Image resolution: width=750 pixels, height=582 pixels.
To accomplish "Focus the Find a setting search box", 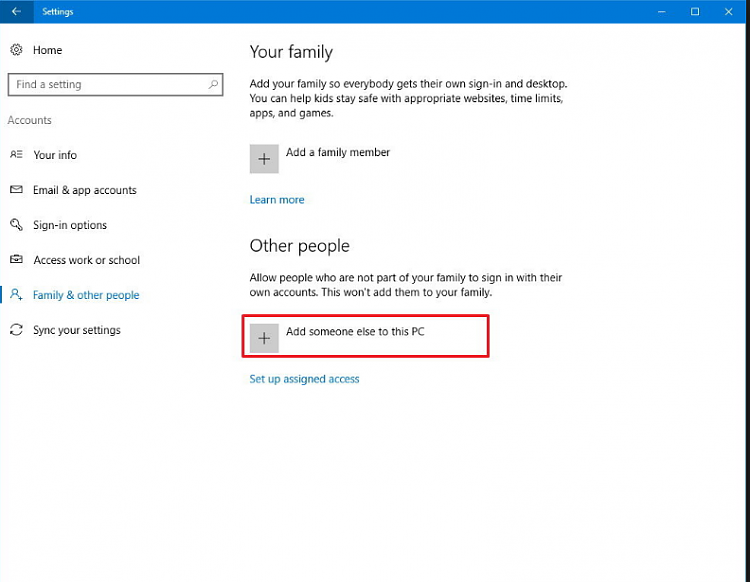I will pos(115,85).
